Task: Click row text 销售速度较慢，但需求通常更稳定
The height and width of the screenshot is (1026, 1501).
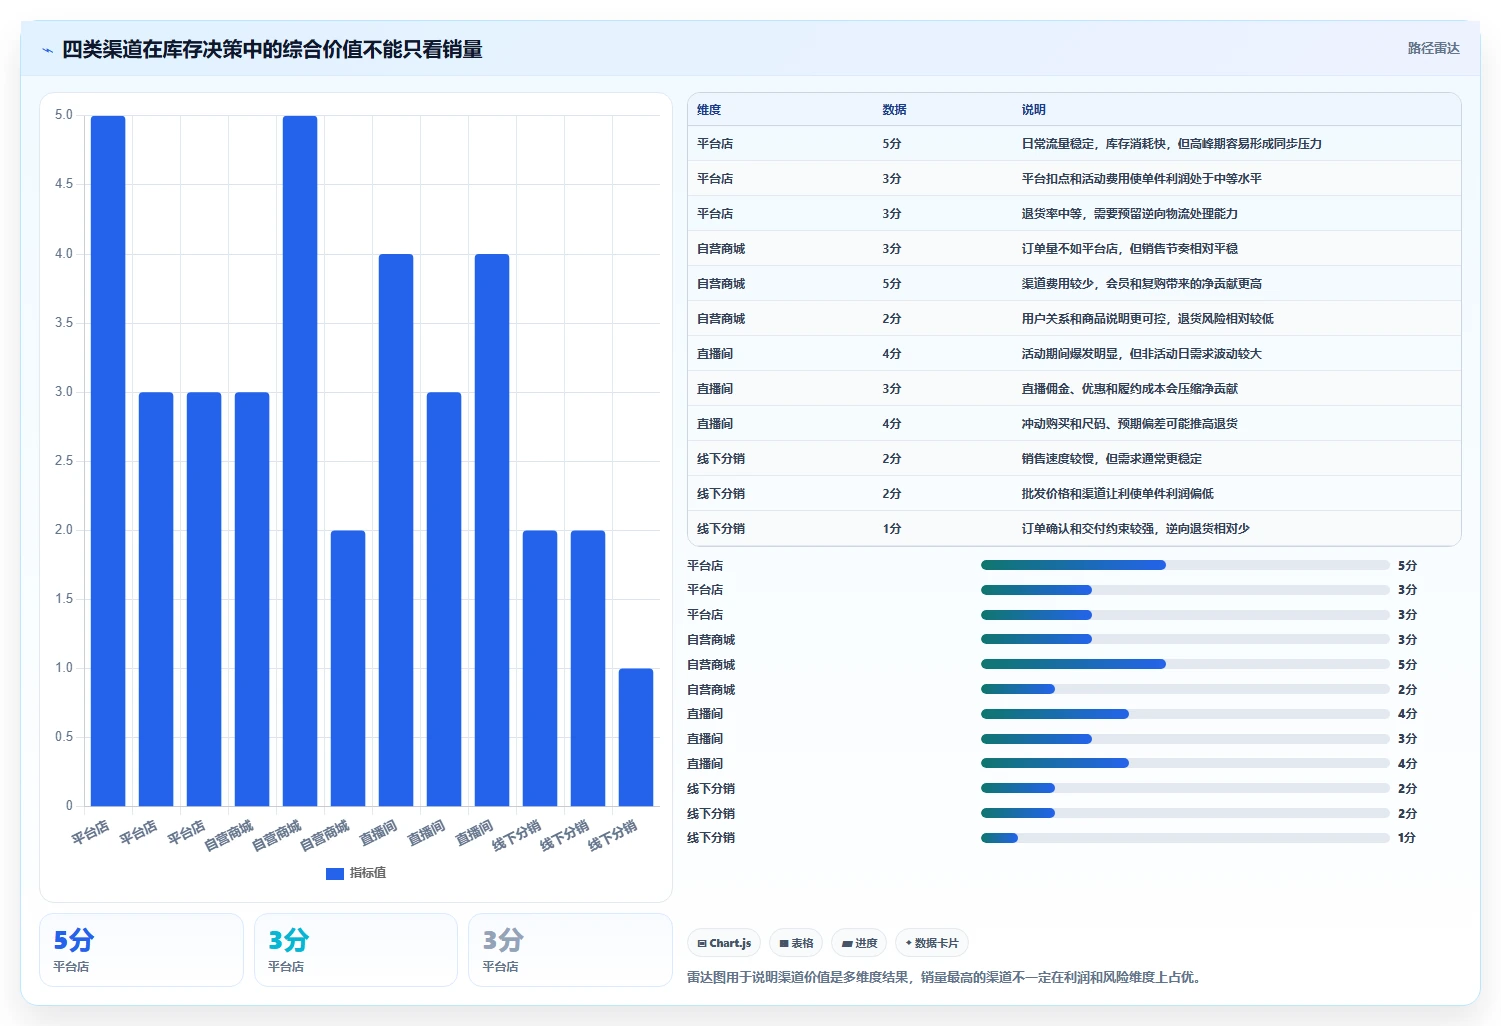Action: point(1111,459)
